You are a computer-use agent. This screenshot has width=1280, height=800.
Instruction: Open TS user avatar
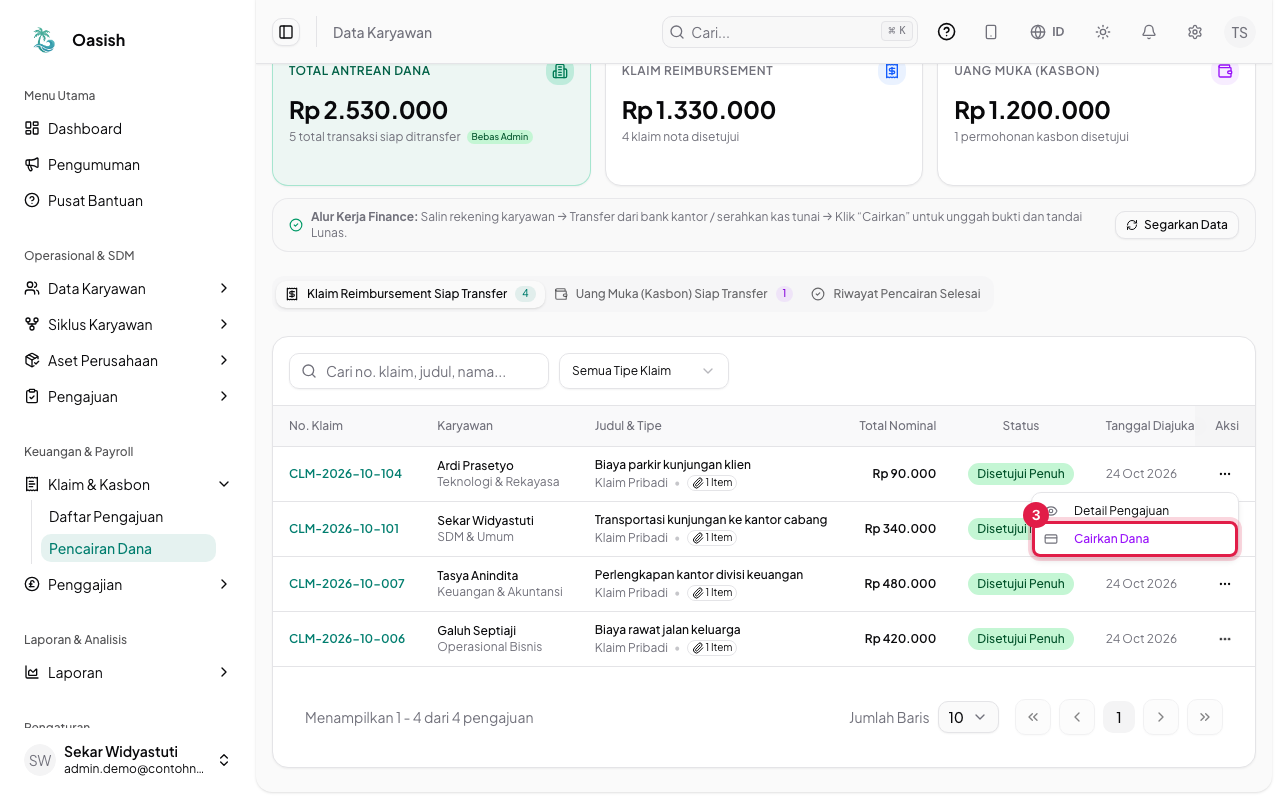click(1239, 32)
